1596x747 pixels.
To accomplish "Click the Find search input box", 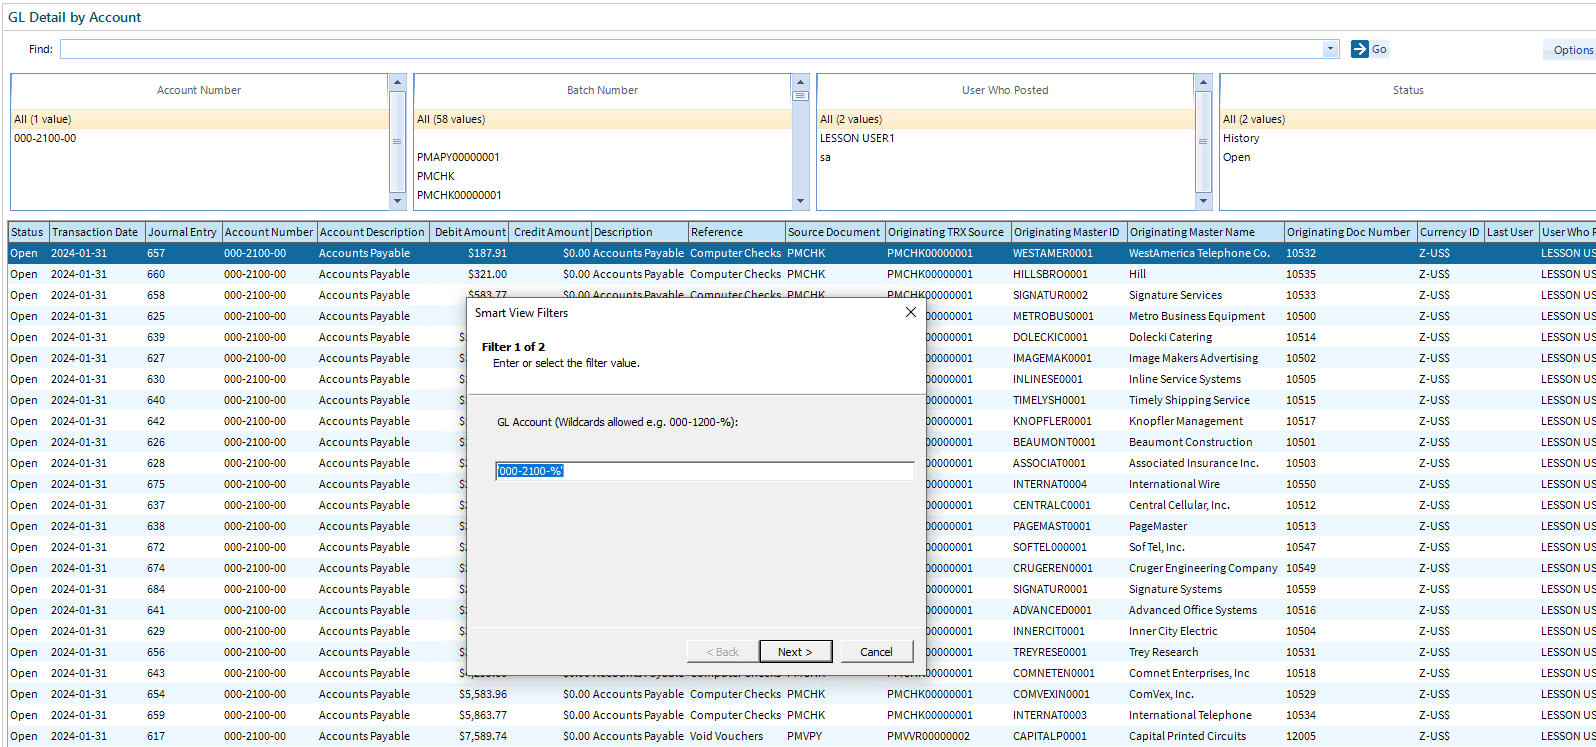I will point(691,49).
